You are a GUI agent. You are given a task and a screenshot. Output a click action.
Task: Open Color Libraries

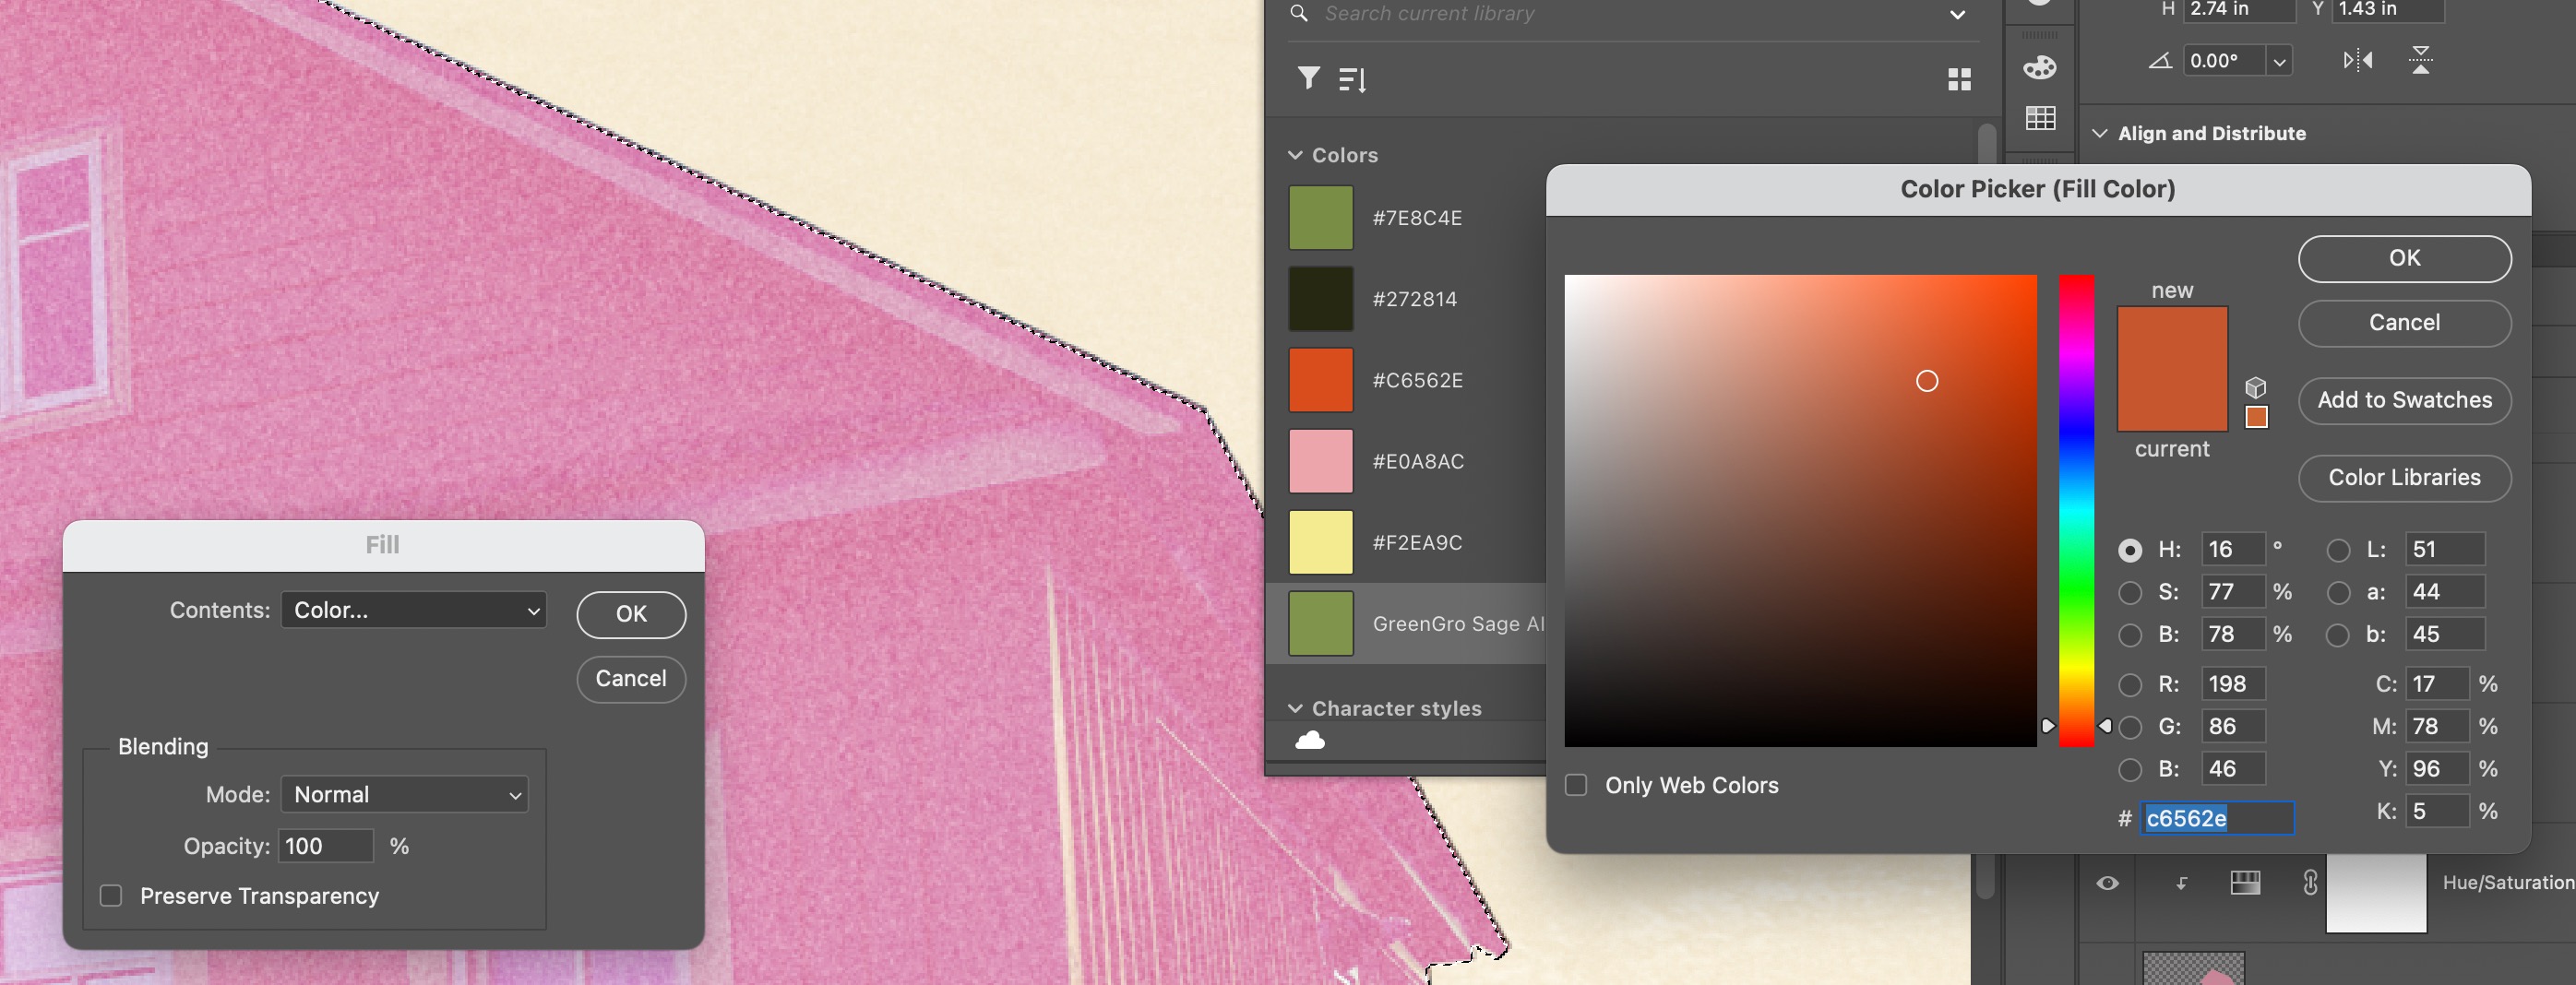click(x=2404, y=478)
